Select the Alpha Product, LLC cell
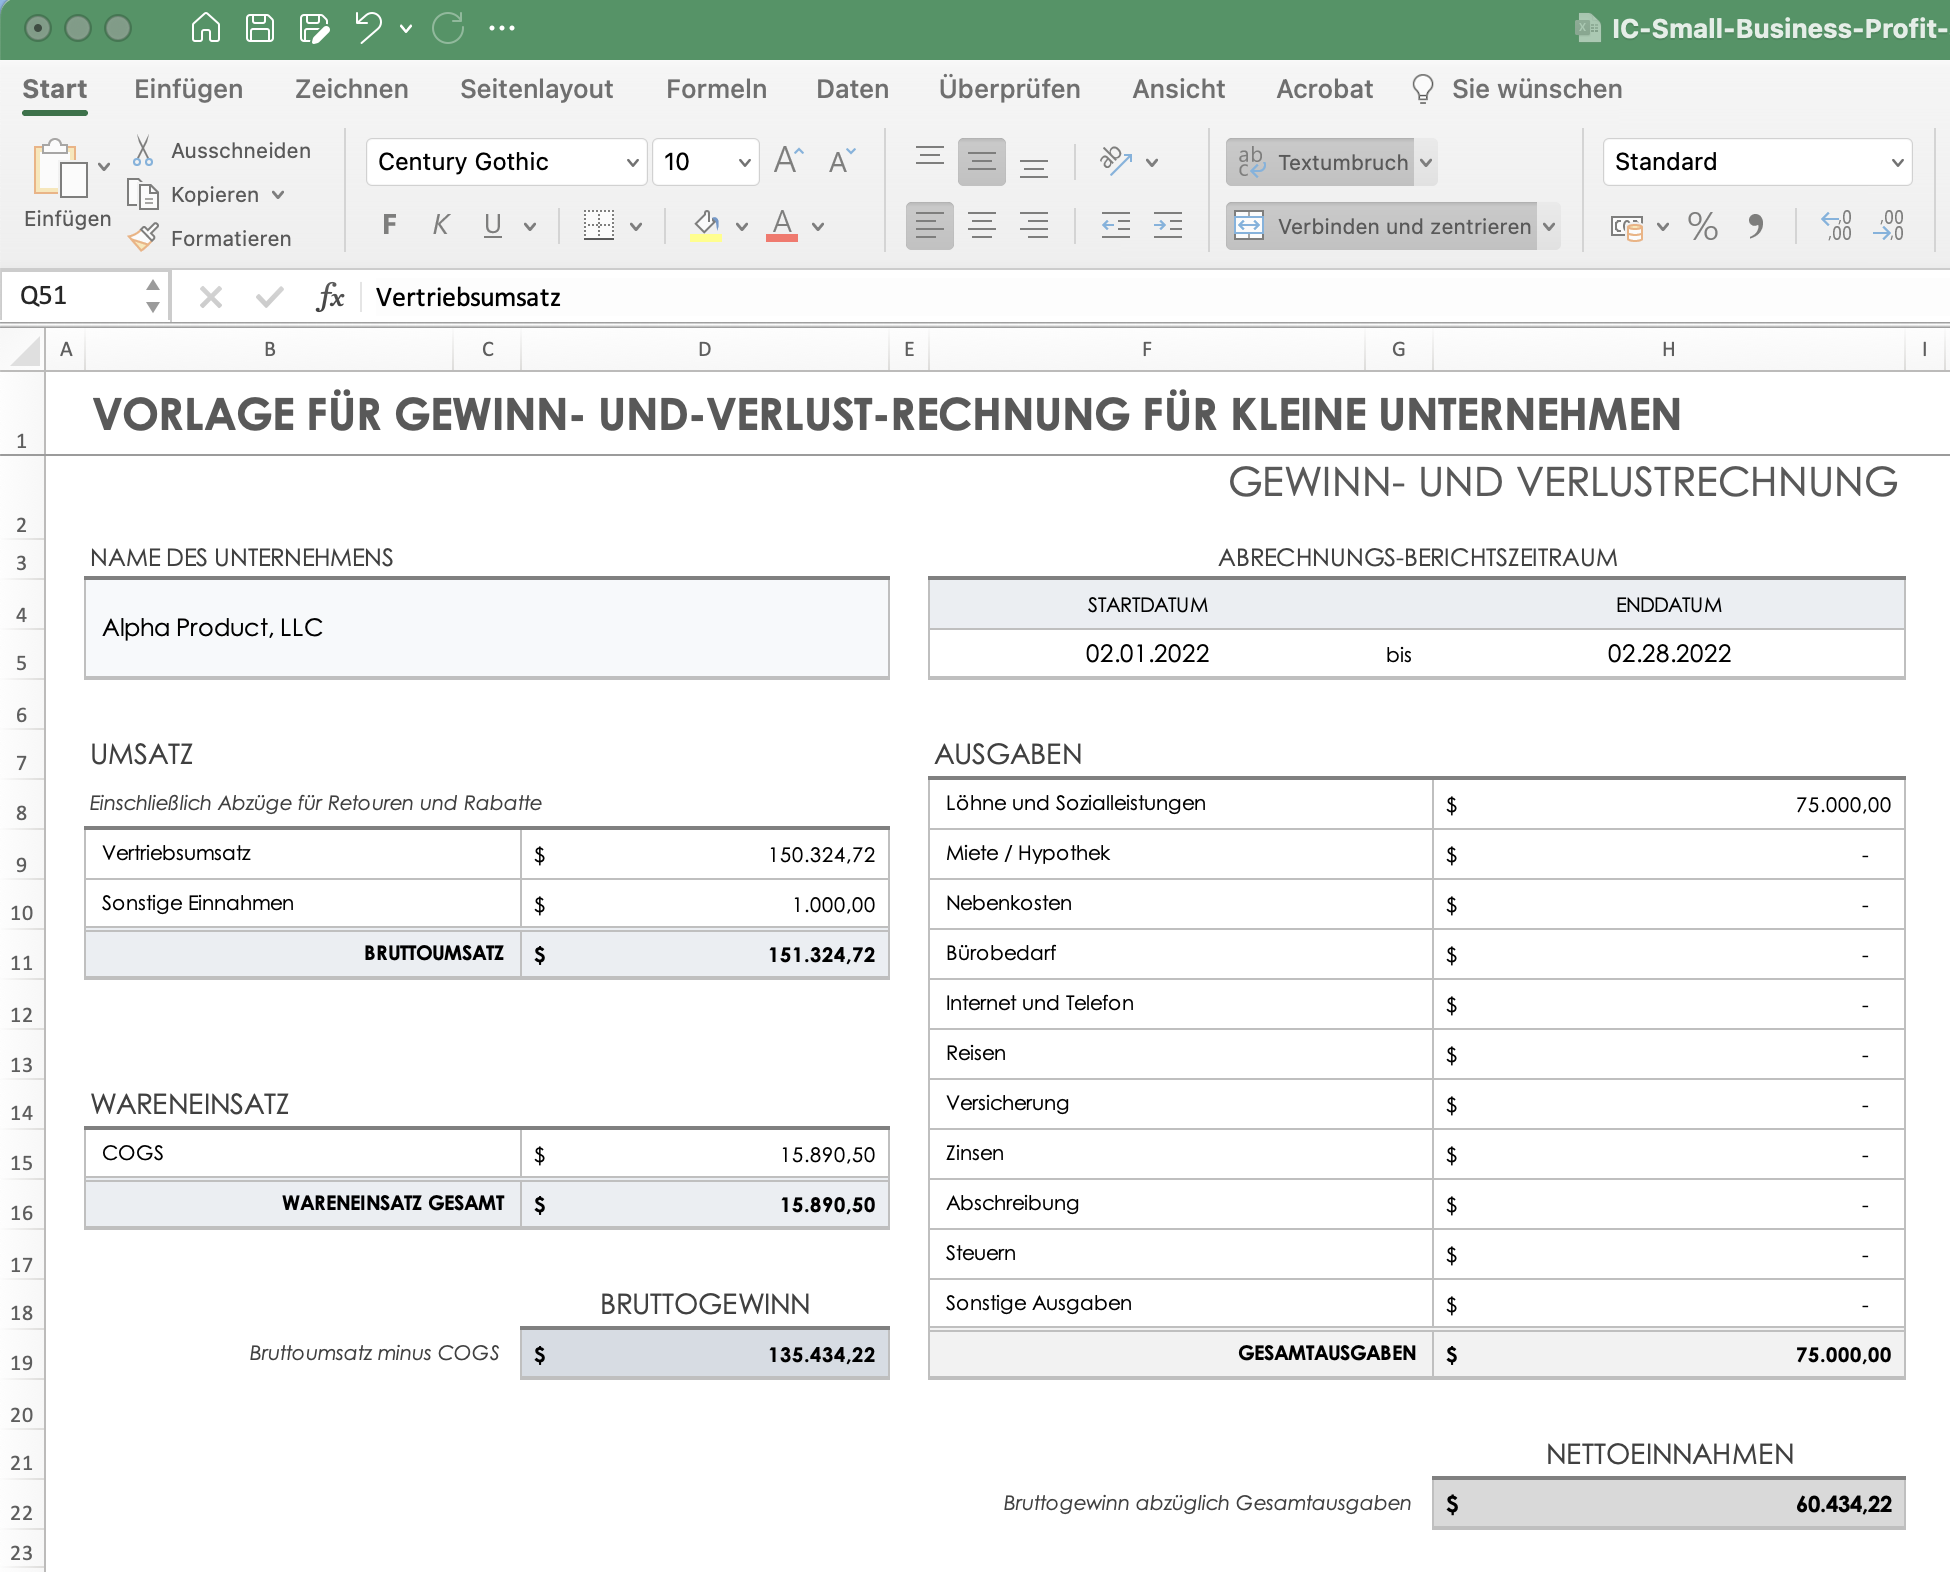The width and height of the screenshot is (1950, 1572). coord(487,628)
